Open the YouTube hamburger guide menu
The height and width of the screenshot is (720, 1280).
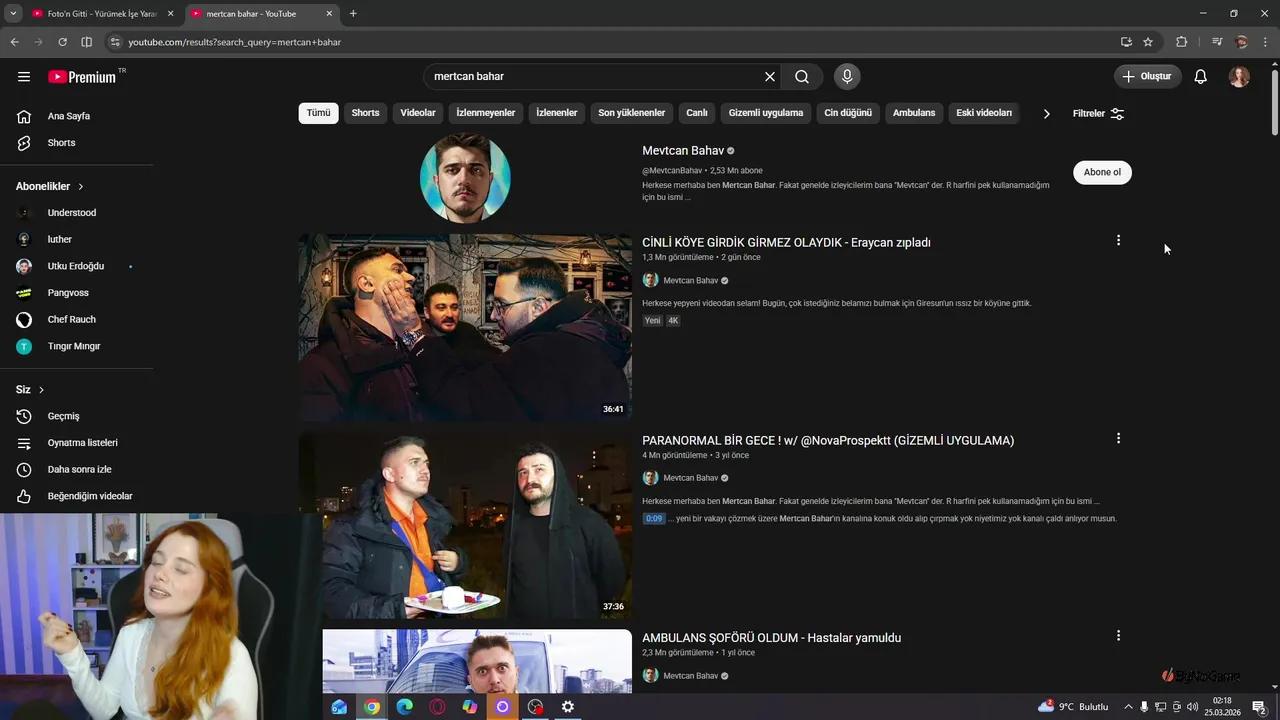[24, 77]
